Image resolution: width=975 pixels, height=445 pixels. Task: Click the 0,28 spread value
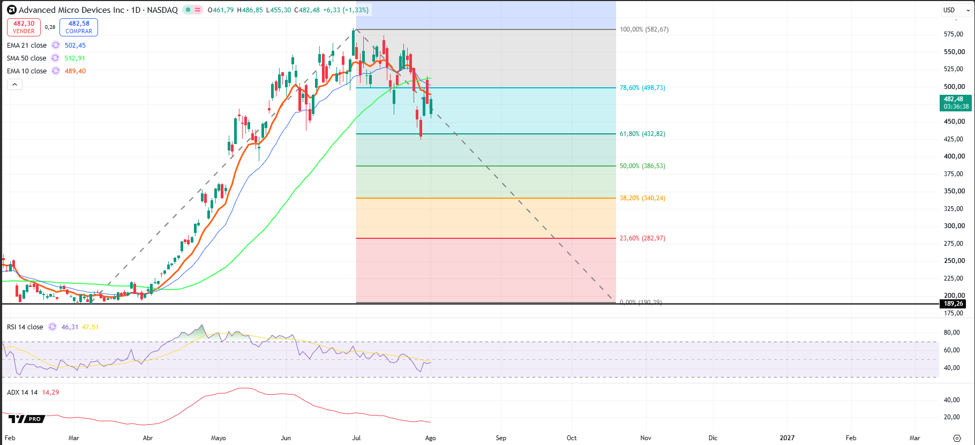pyautogui.click(x=50, y=27)
